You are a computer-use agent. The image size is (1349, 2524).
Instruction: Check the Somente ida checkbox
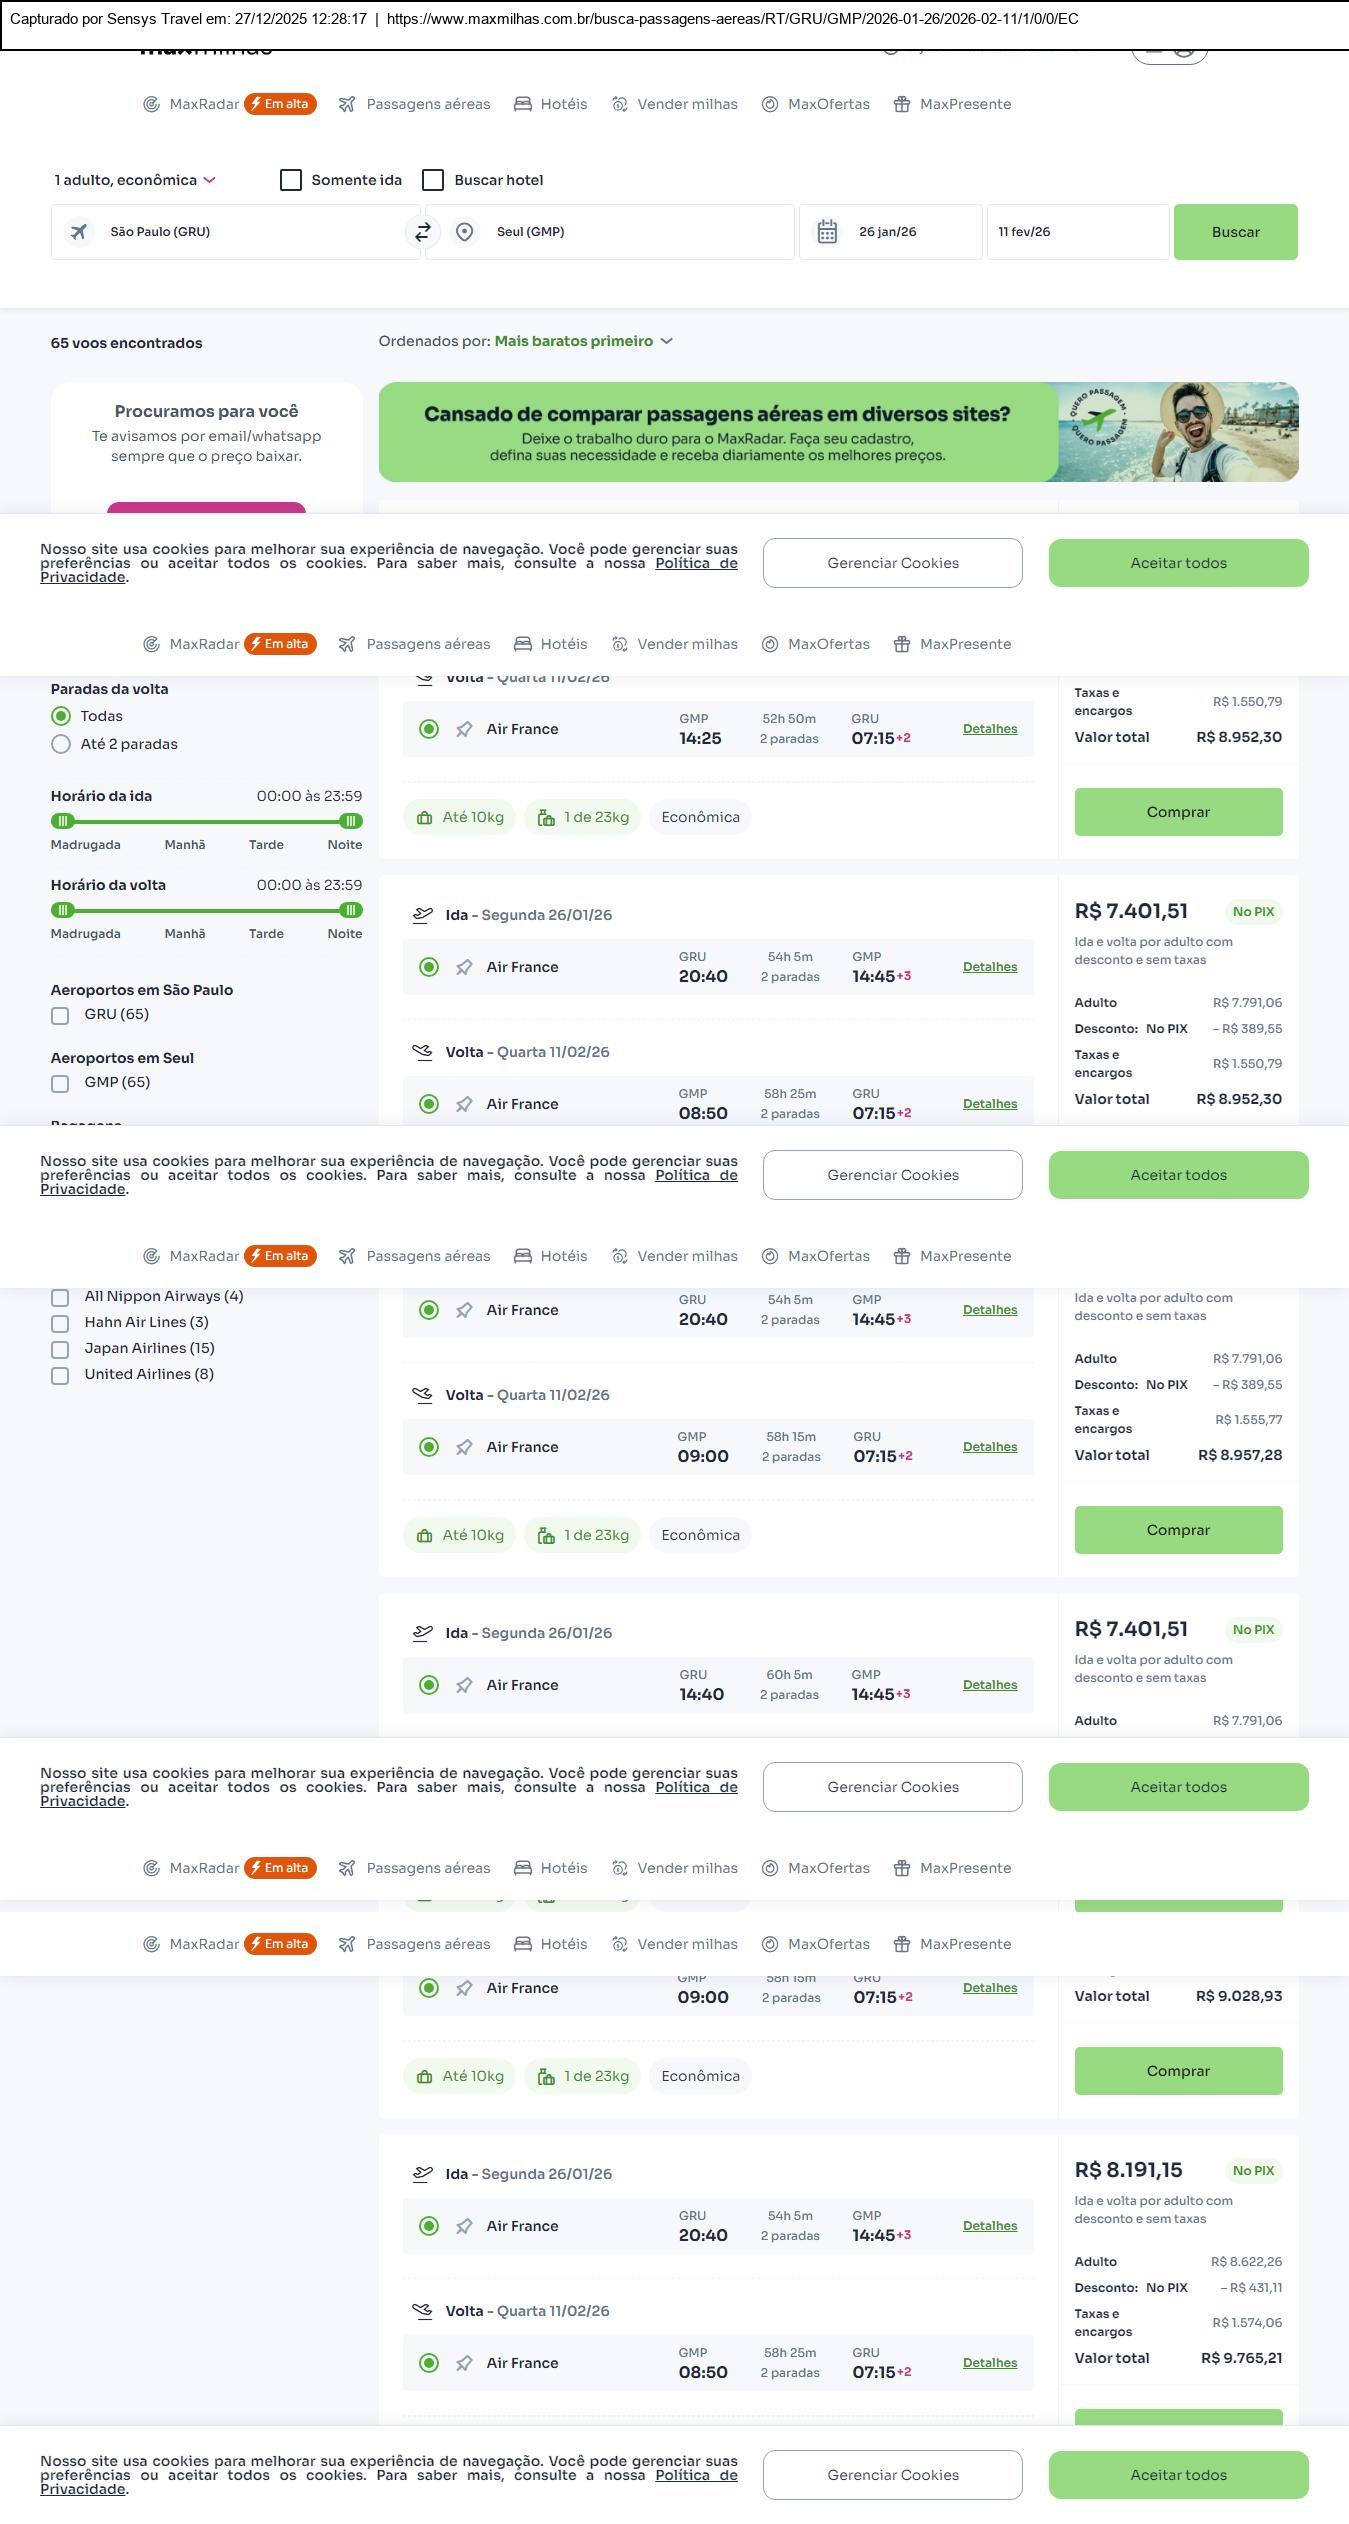pos(291,180)
